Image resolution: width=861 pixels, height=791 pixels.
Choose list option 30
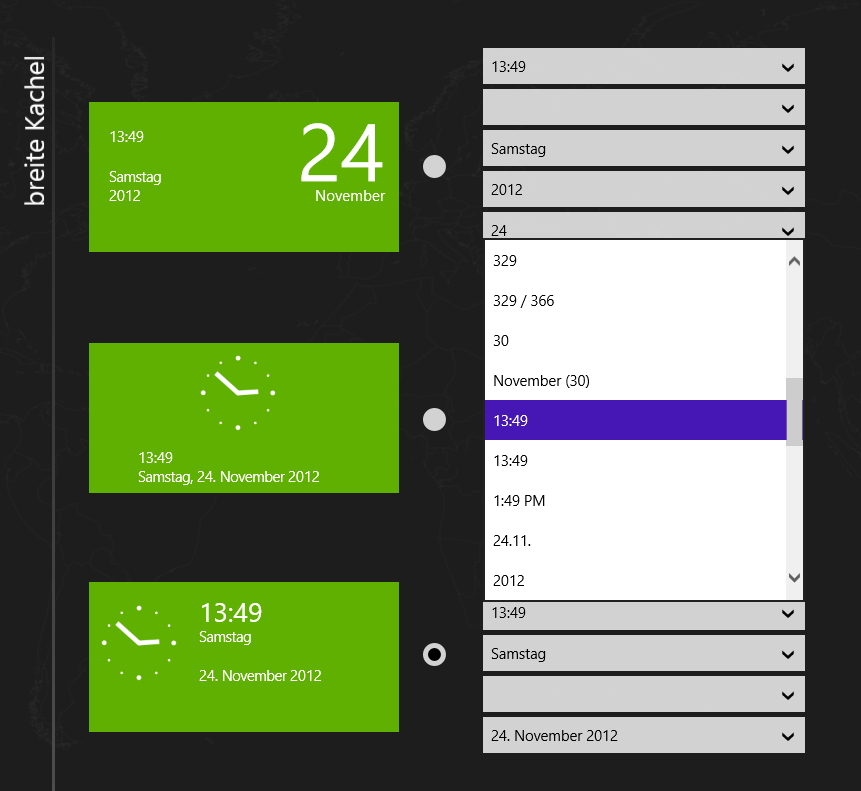click(635, 340)
